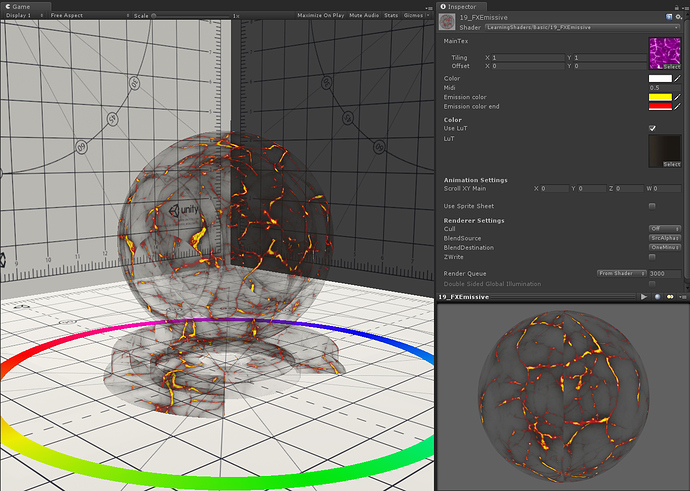Toggle Gizmos in Game view
This screenshot has width=690, height=491.
point(413,15)
